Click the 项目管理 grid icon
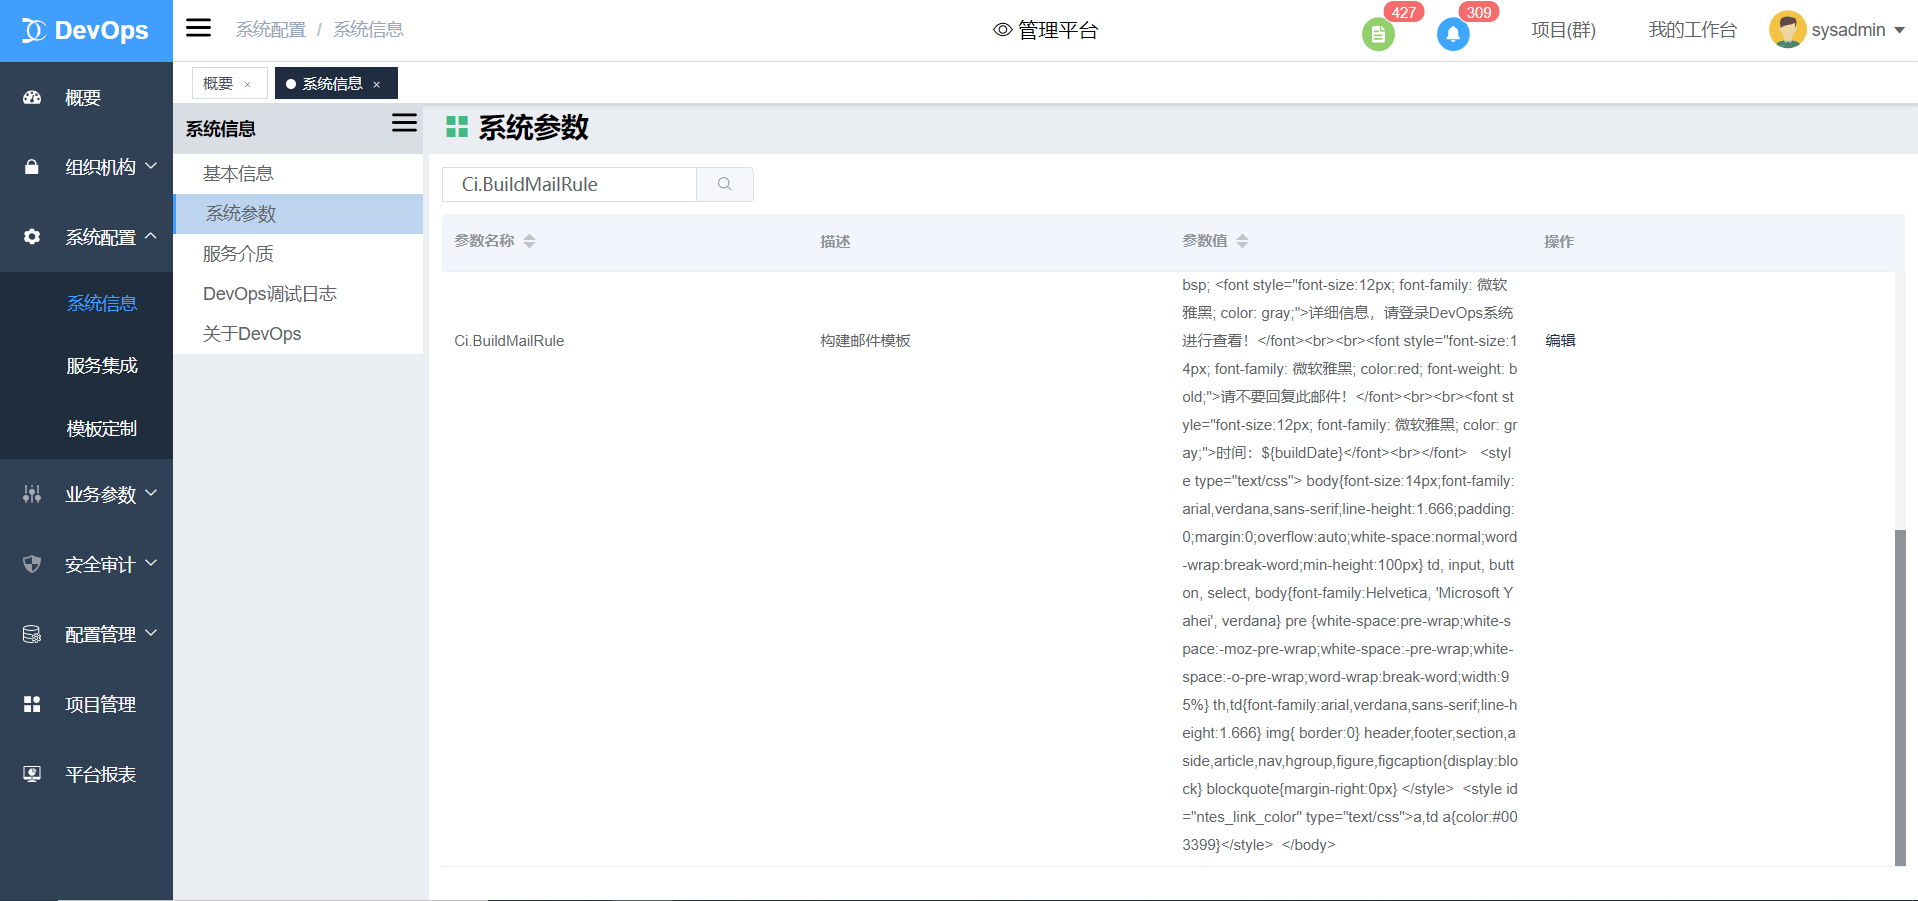This screenshot has width=1918, height=901. pyautogui.click(x=32, y=704)
